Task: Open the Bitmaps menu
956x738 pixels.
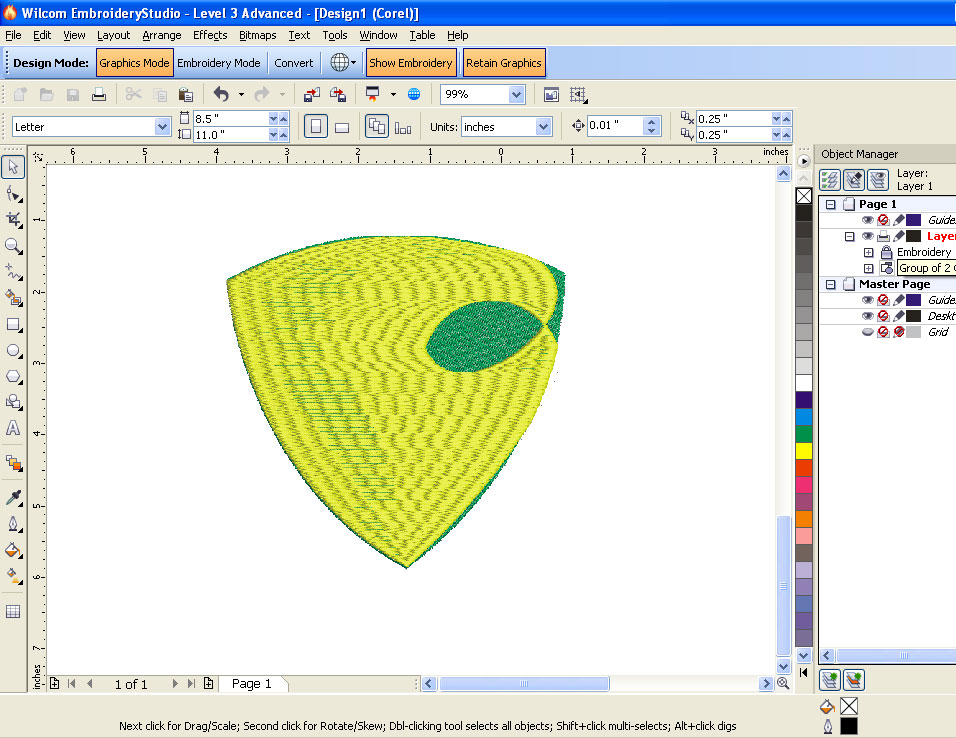Action: [257, 35]
